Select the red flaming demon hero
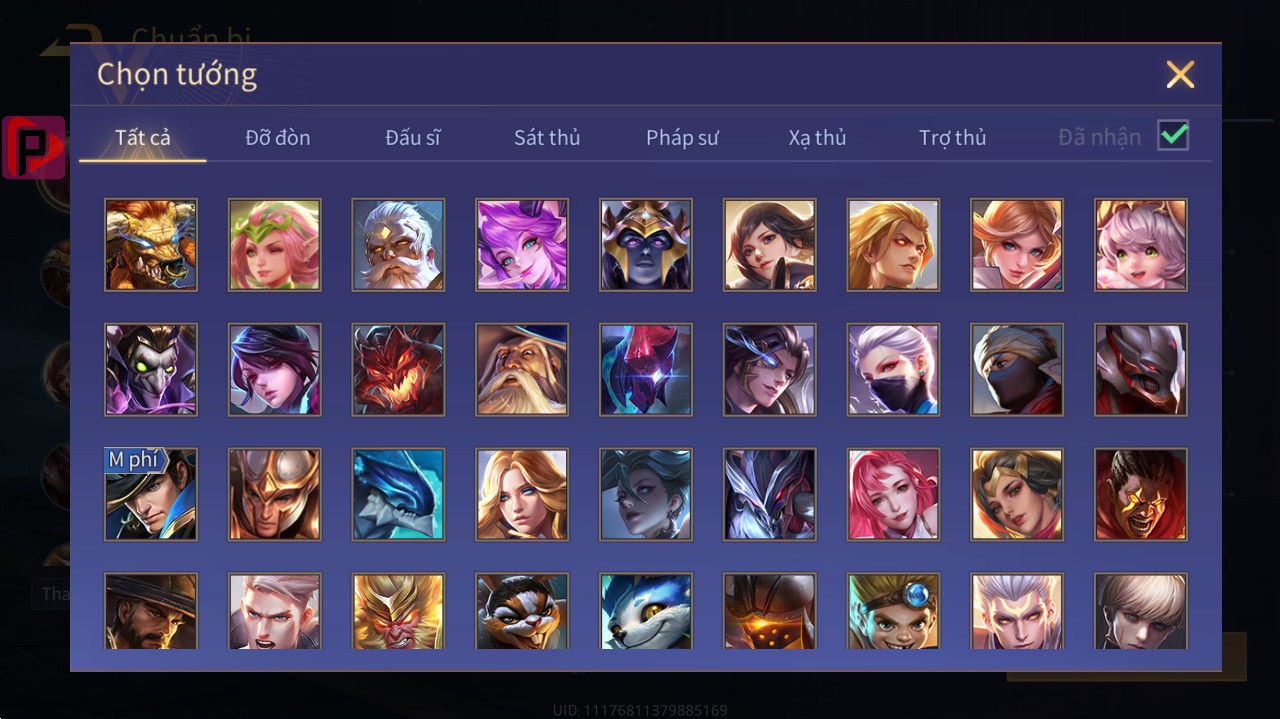The height and width of the screenshot is (719, 1280). (398, 370)
